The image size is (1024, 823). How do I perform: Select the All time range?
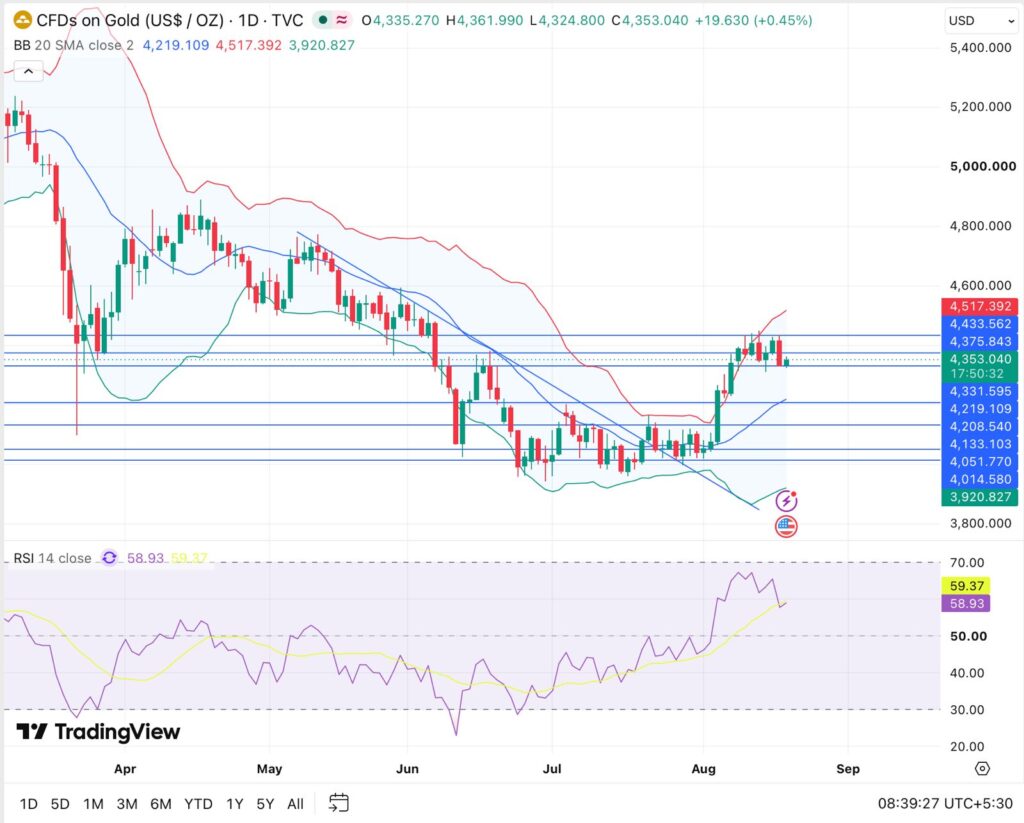[x=295, y=803]
